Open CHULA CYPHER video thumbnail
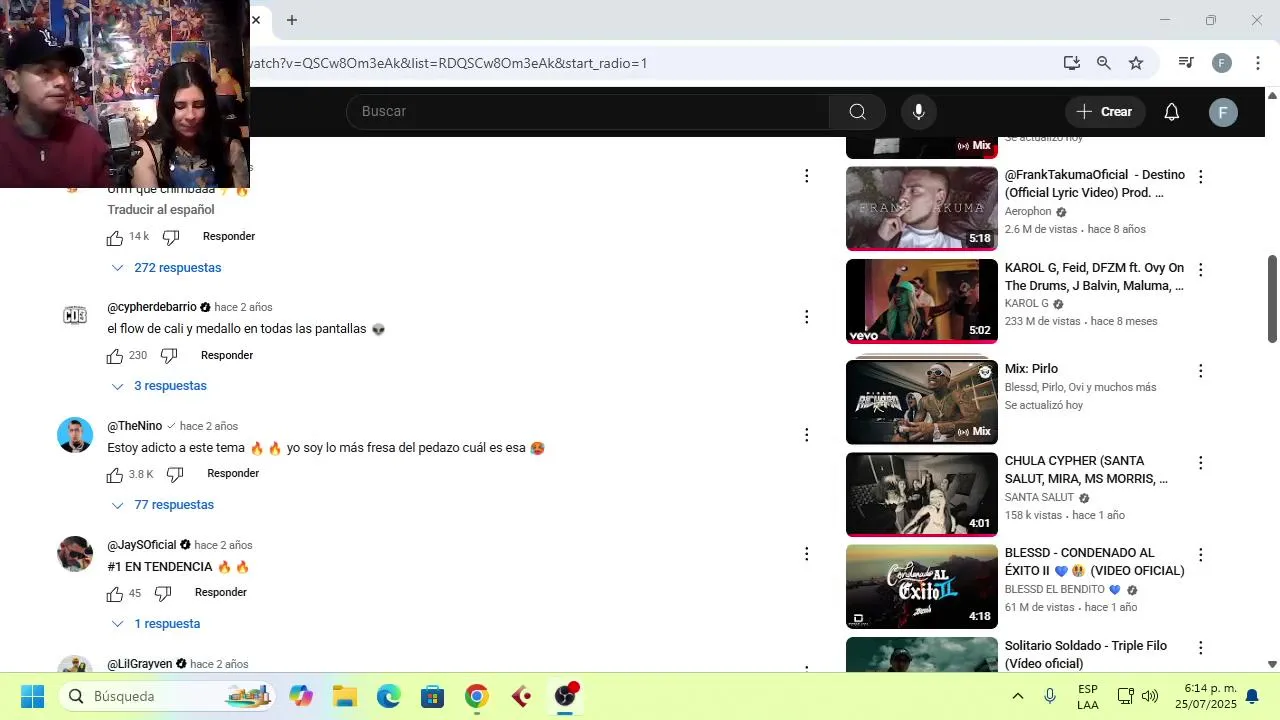This screenshot has width=1280, height=720. coord(922,494)
